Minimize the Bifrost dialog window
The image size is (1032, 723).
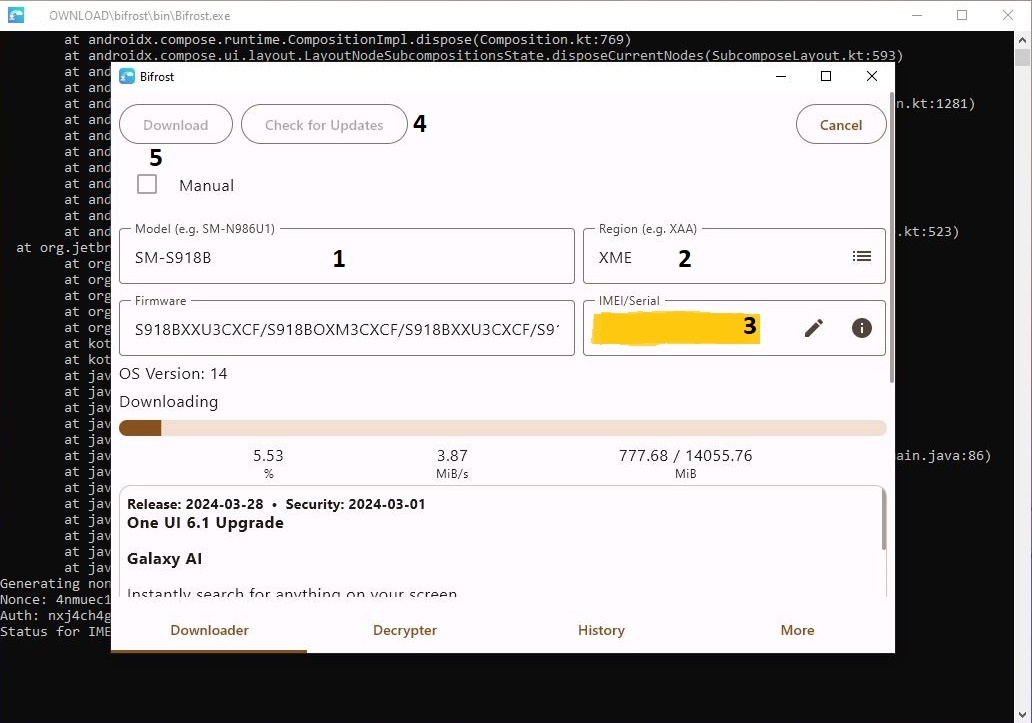pyautogui.click(x=781, y=76)
